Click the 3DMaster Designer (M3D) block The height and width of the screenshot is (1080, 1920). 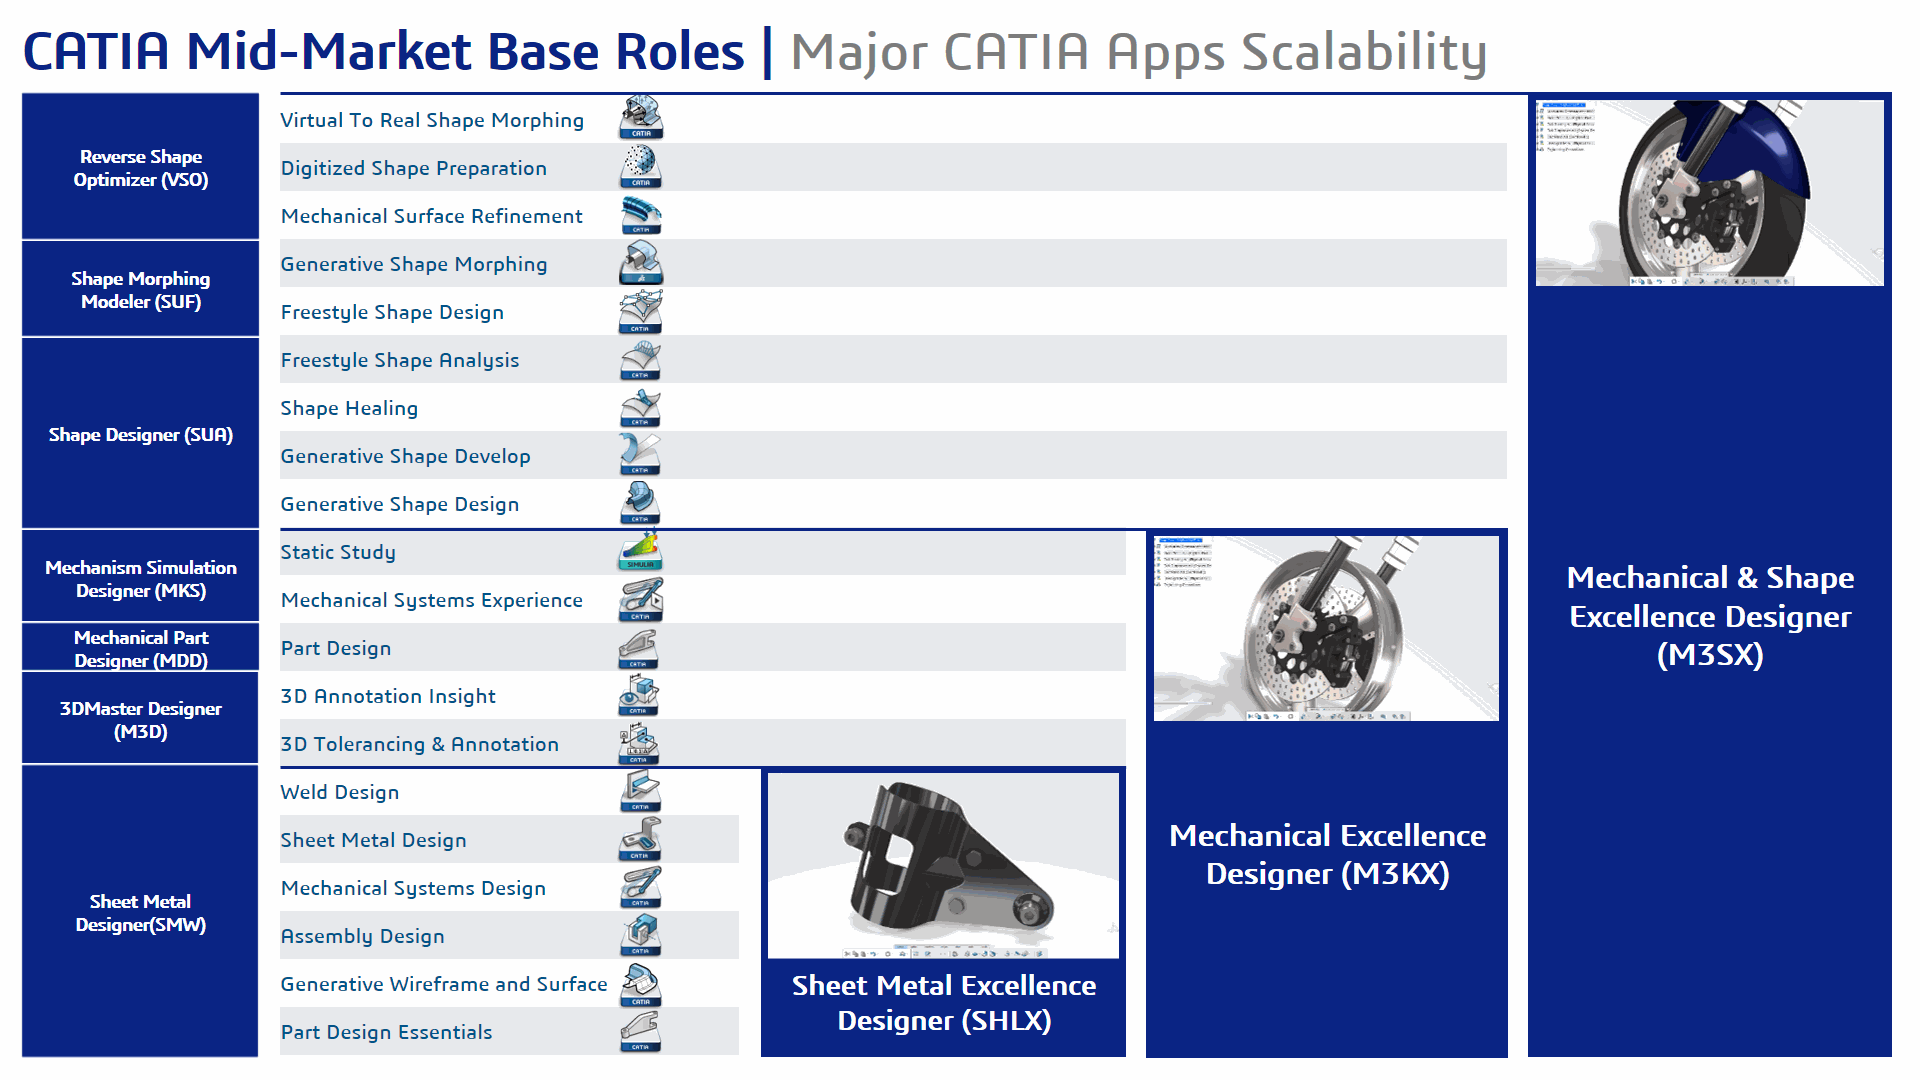point(140,719)
